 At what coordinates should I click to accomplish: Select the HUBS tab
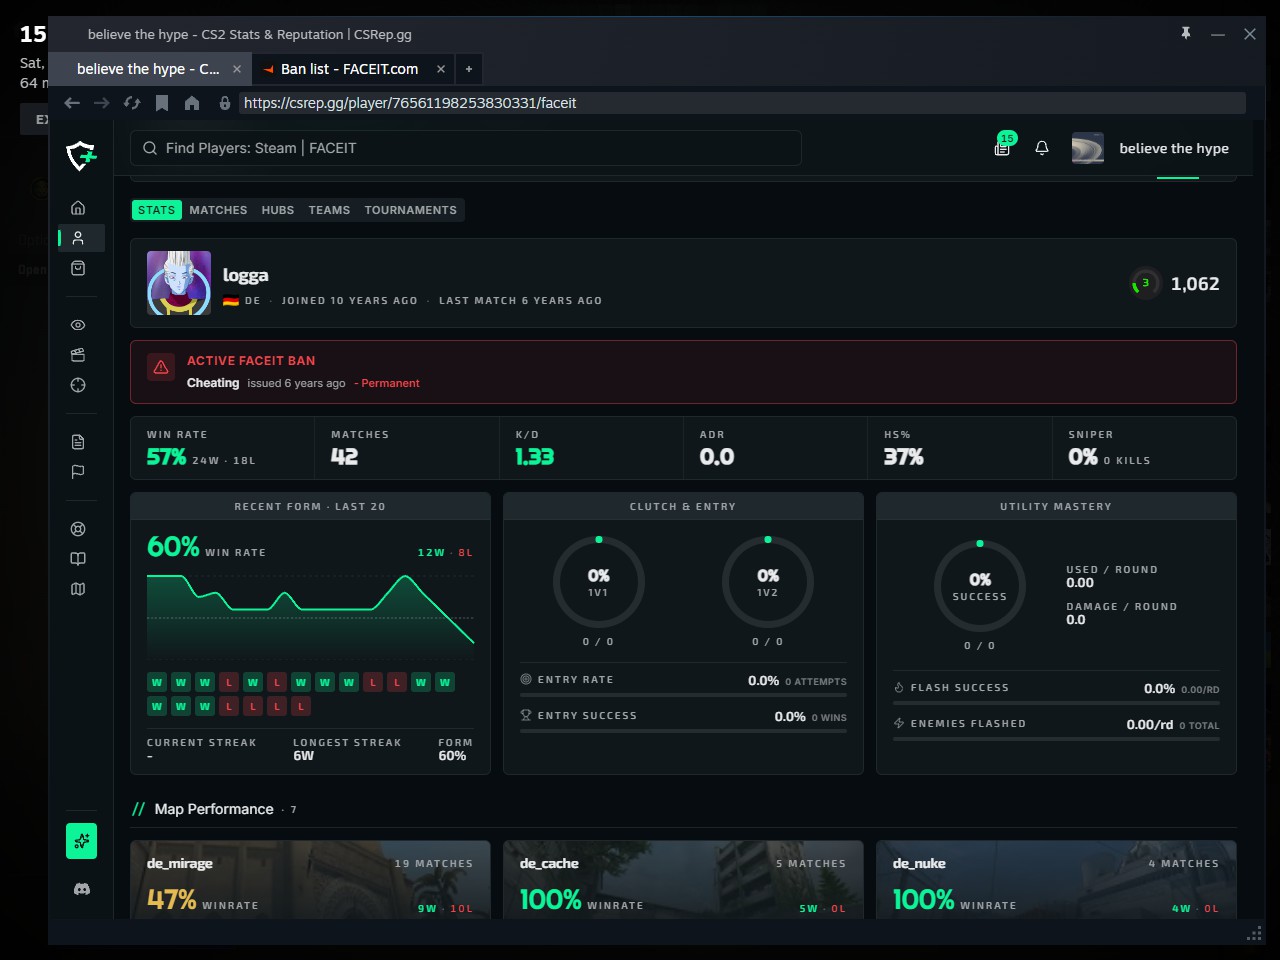(278, 210)
